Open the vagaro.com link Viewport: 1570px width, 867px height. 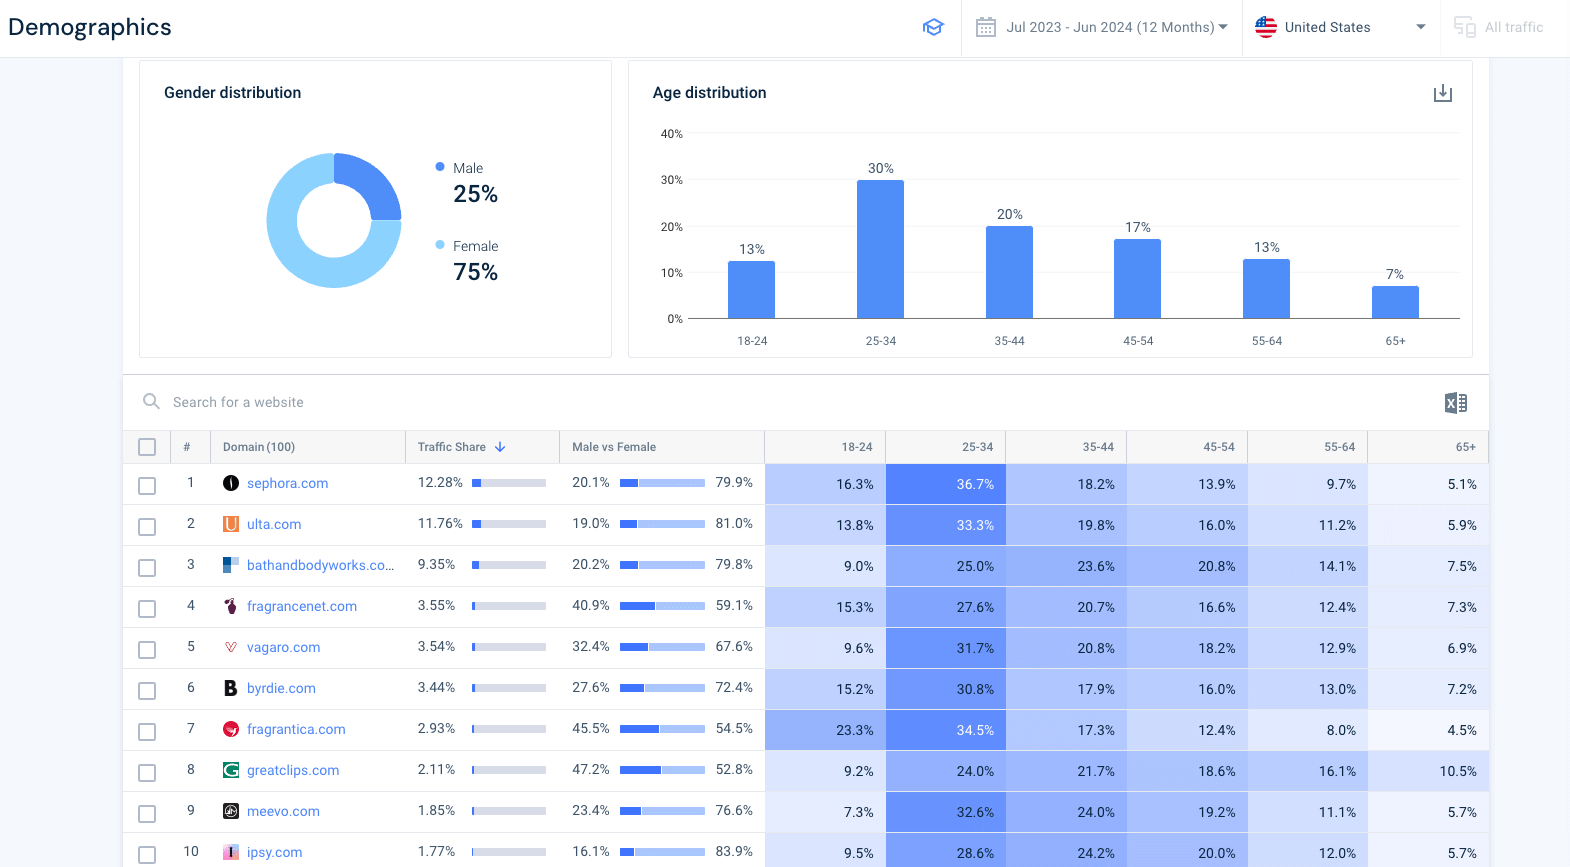(x=283, y=647)
